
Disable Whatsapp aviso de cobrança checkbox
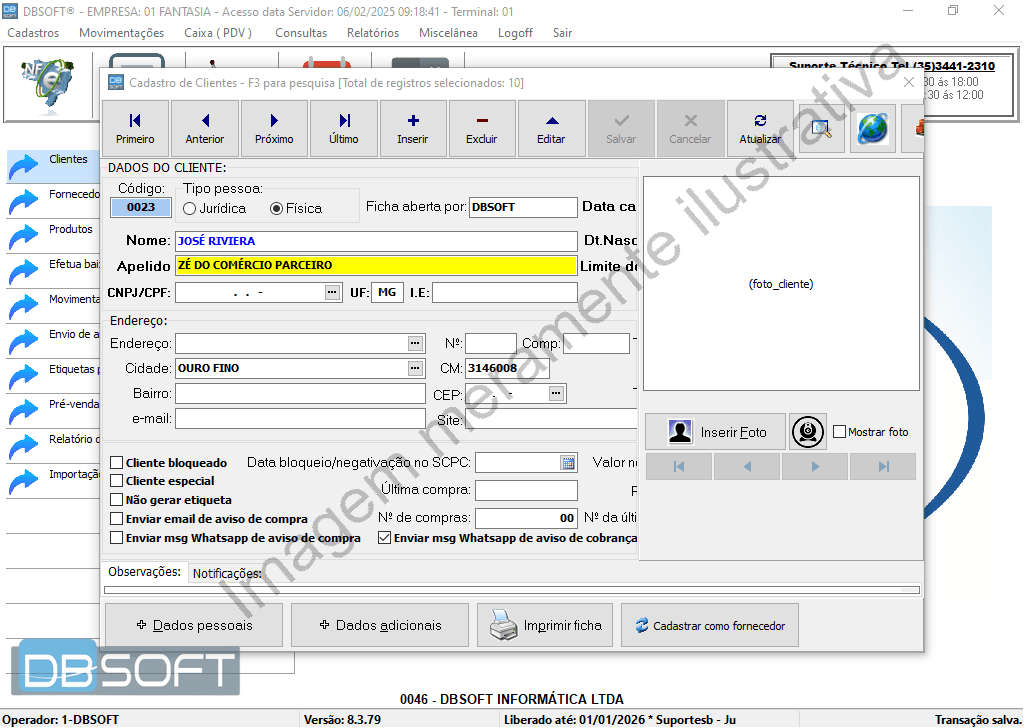coord(385,538)
